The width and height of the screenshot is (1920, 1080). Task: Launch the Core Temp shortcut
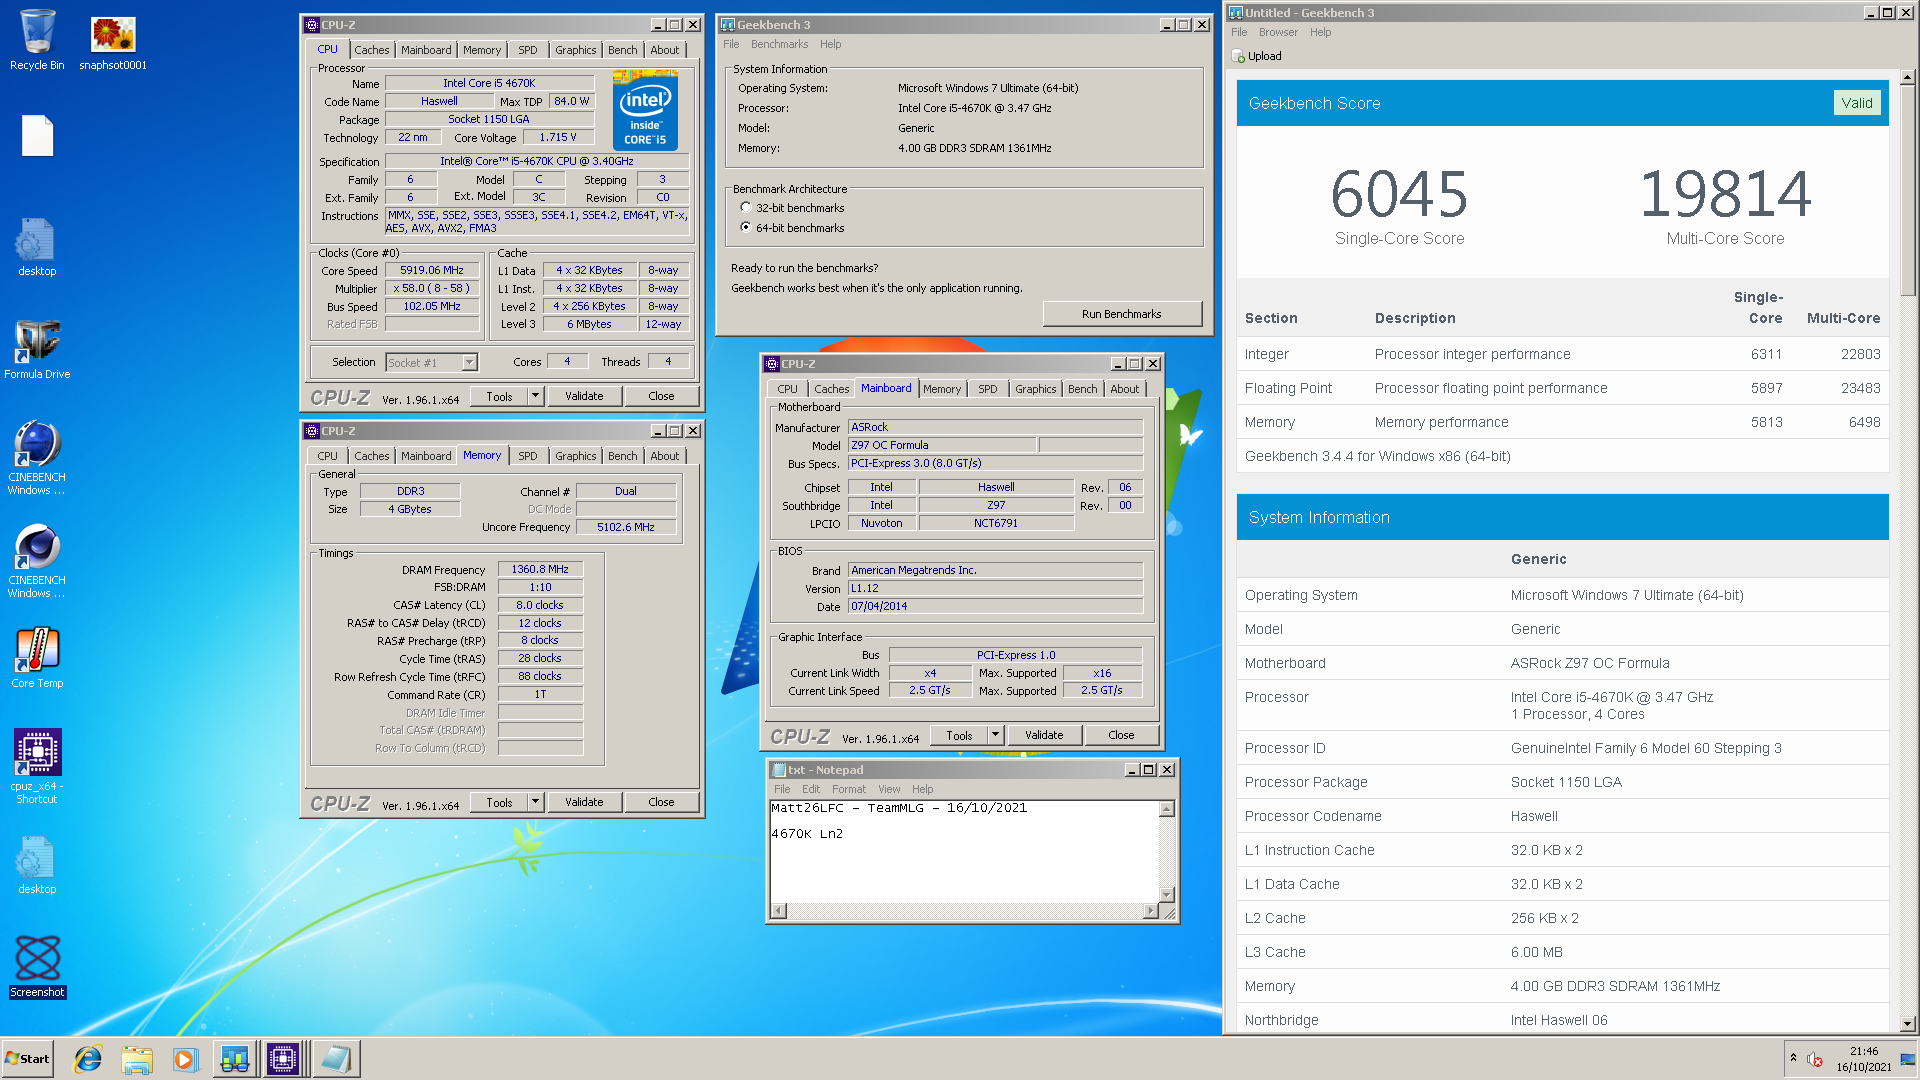37,658
